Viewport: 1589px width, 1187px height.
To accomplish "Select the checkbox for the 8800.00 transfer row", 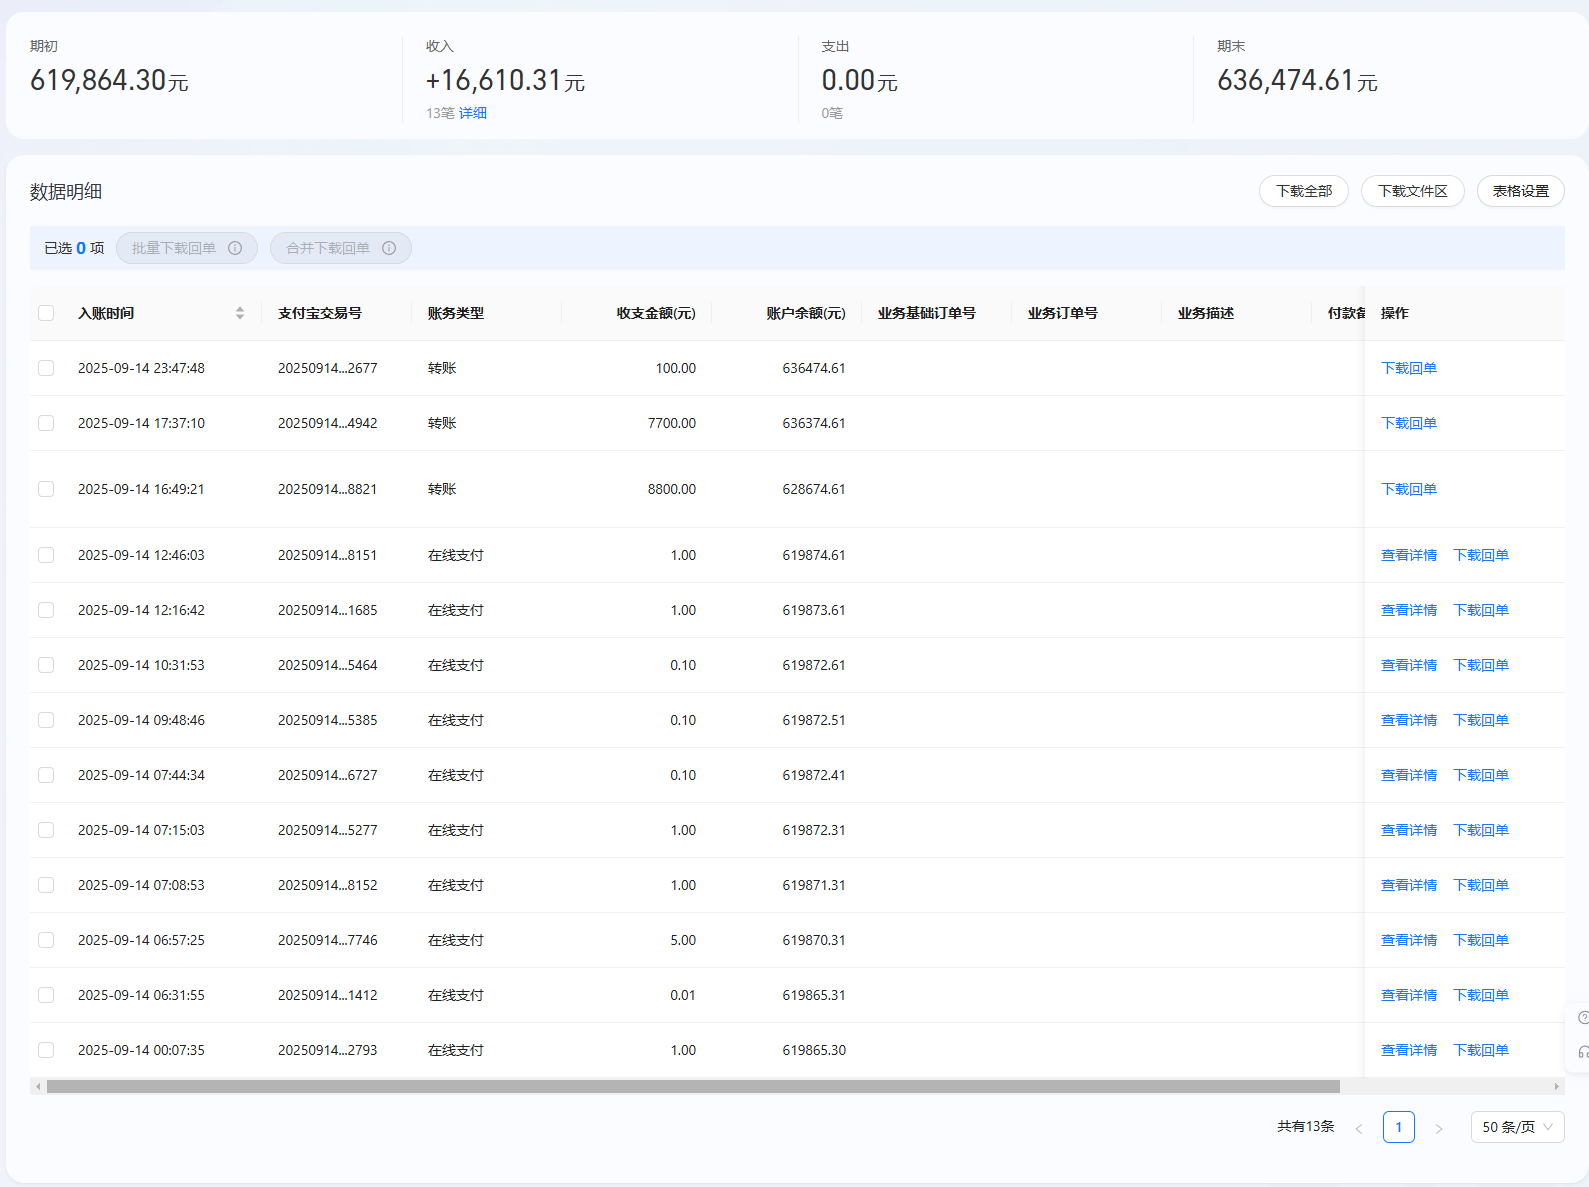I will click(46, 489).
